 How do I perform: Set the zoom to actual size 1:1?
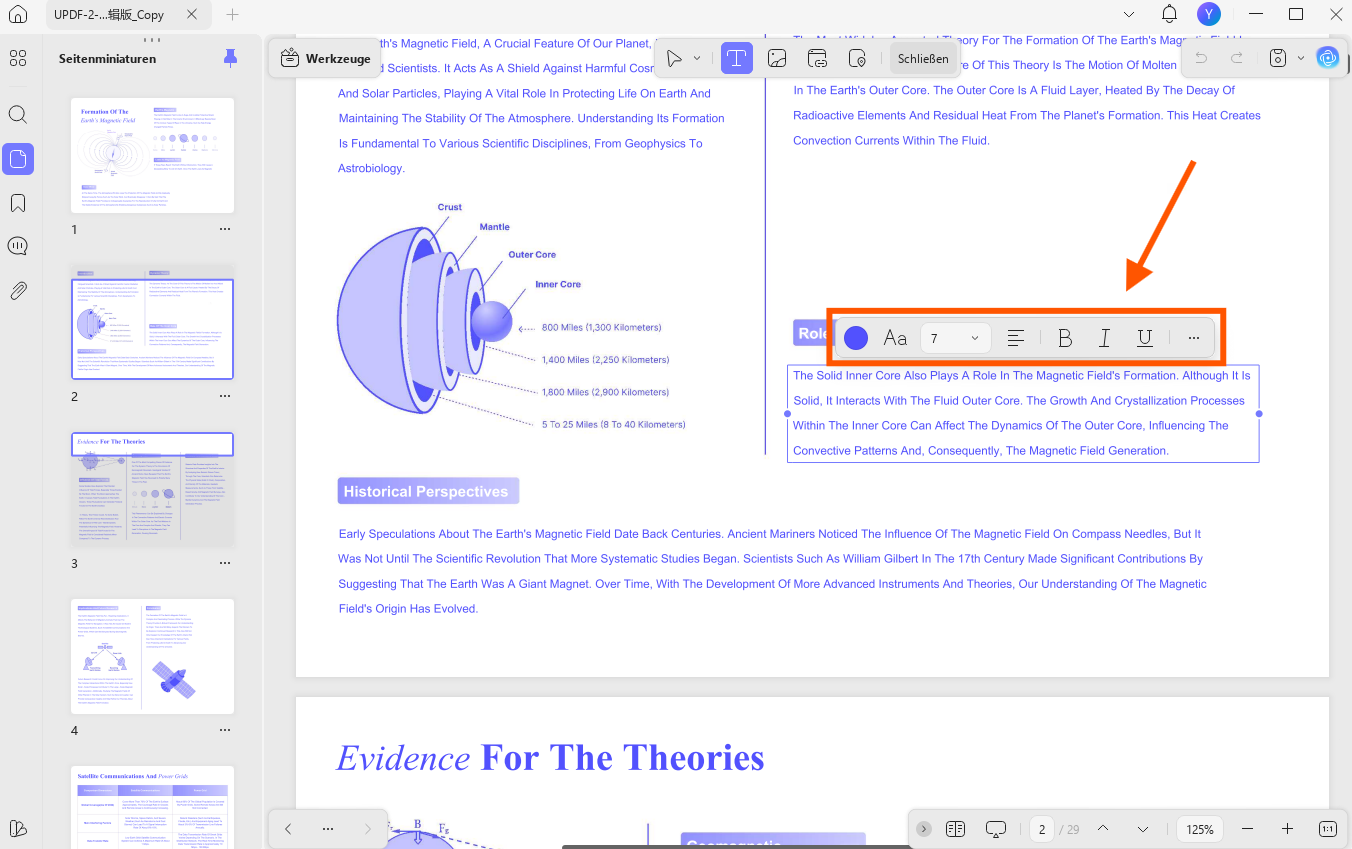[1328, 829]
